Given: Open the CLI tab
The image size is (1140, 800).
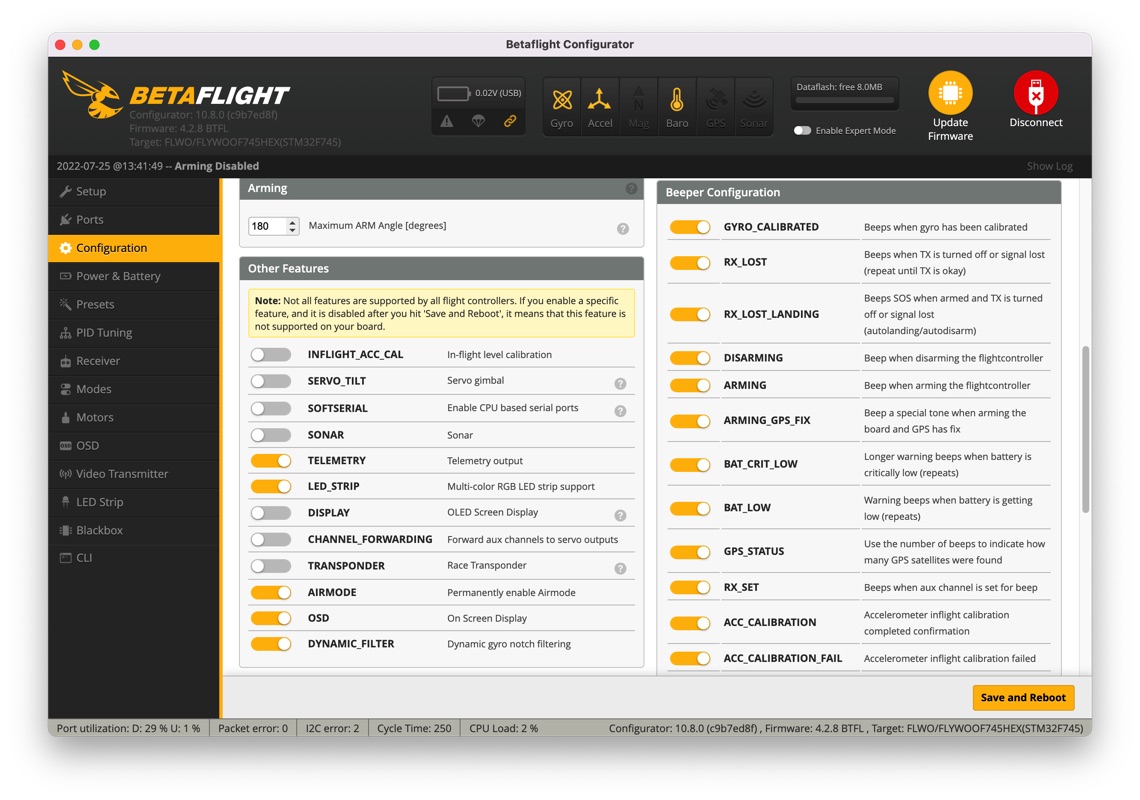Looking at the screenshot, I should [x=134, y=558].
